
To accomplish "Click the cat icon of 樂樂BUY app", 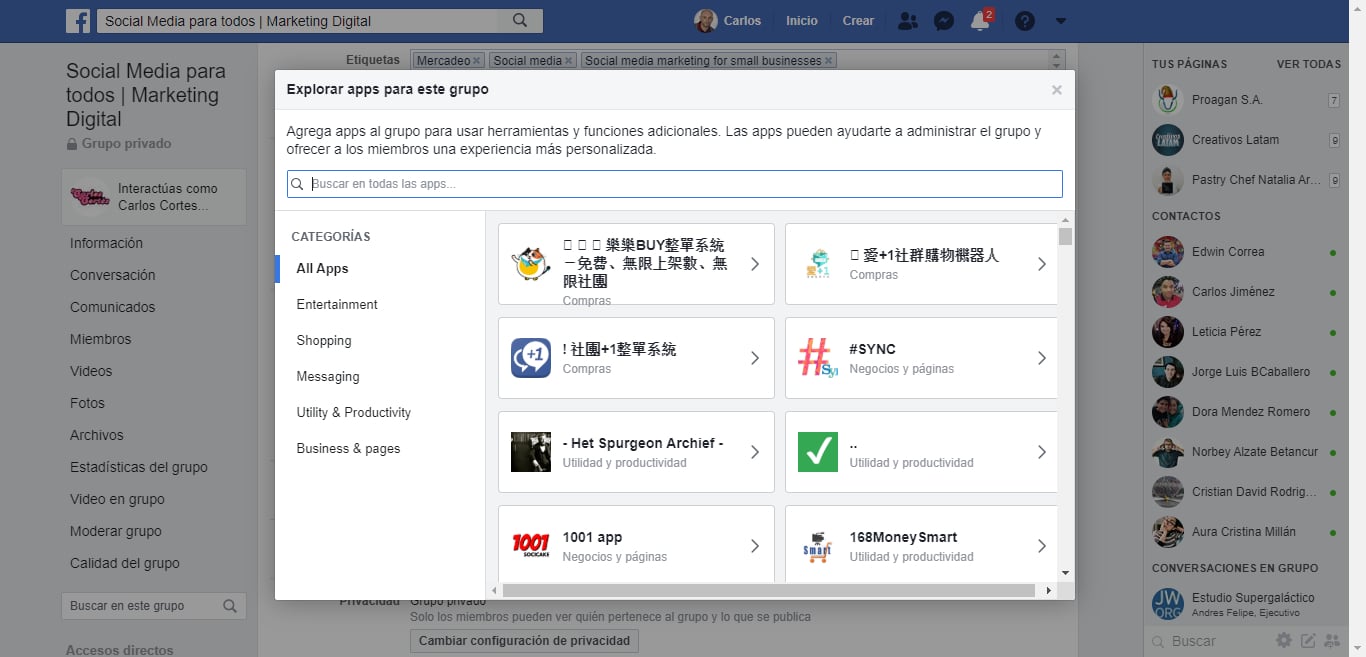I will click(x=531, y=264).
